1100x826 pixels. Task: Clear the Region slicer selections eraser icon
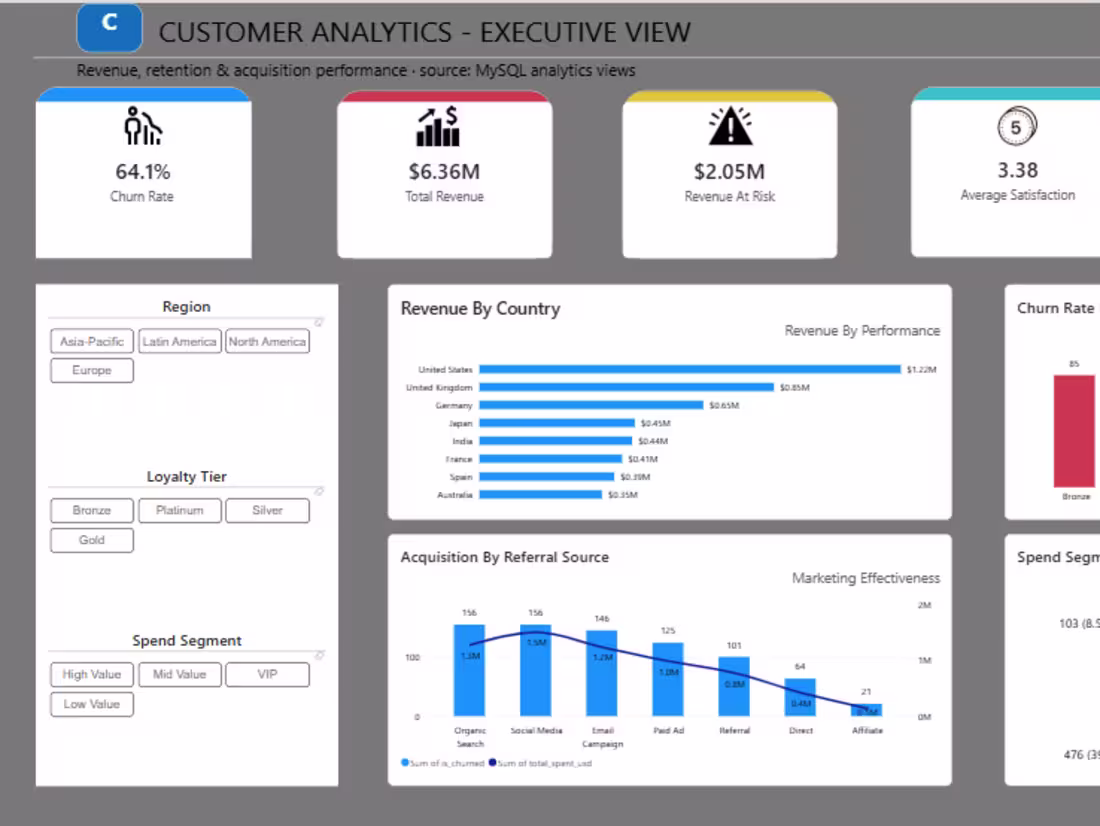coord(318,322)
